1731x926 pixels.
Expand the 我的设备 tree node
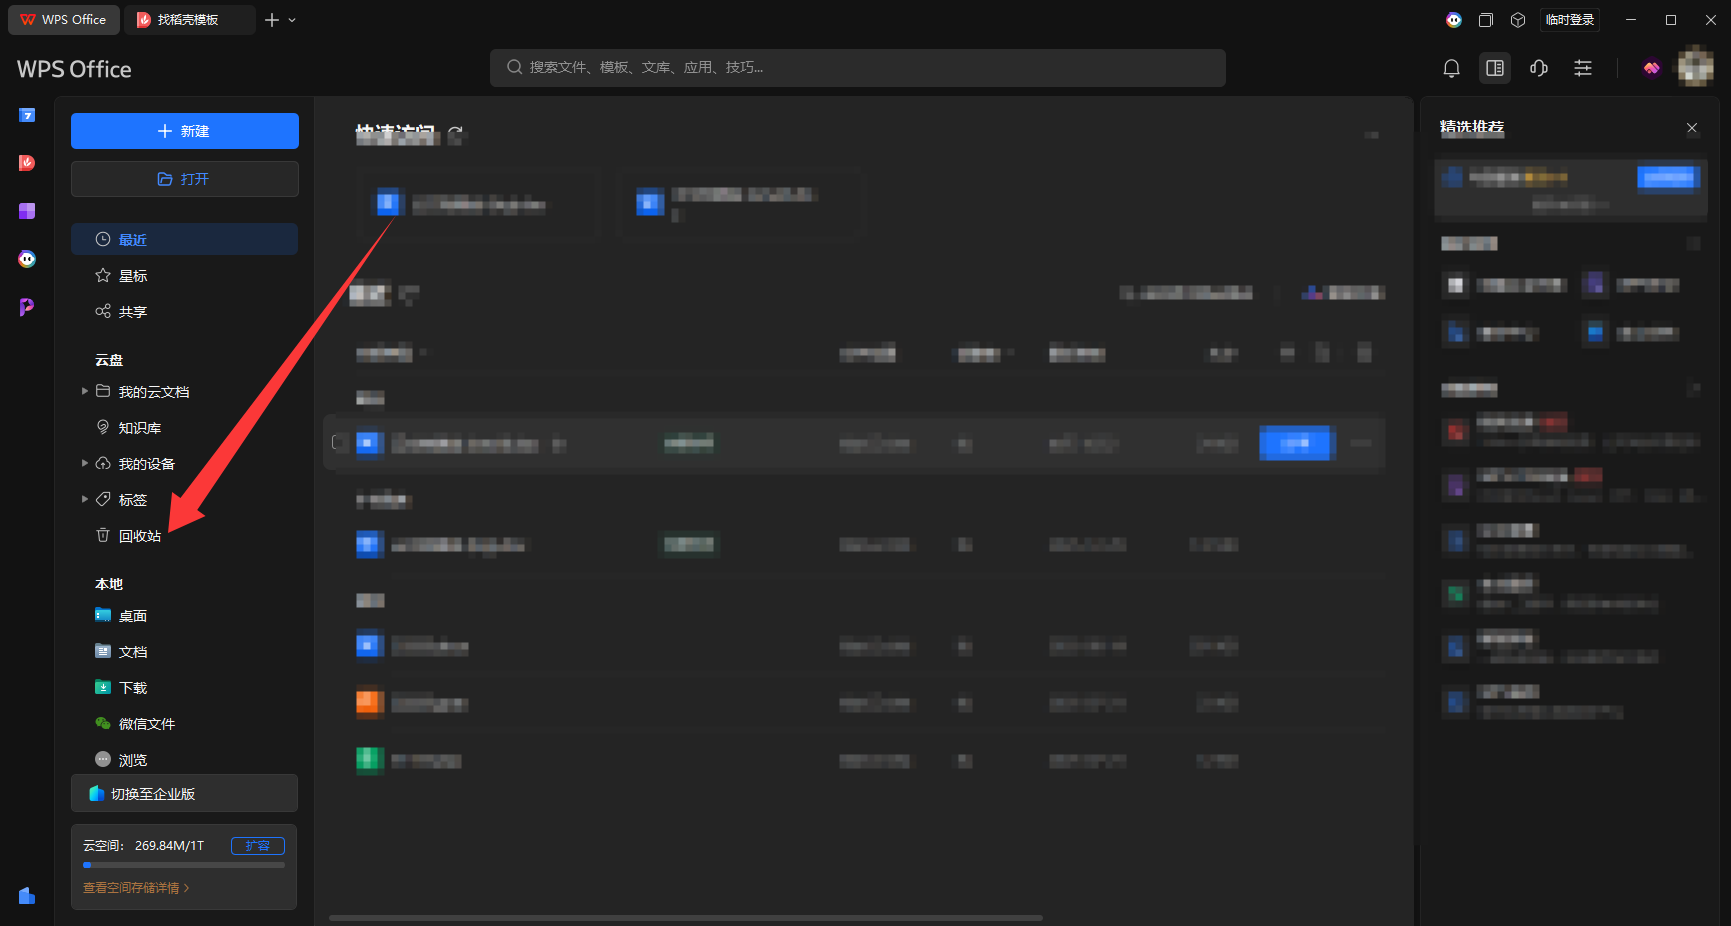[85, 463]
